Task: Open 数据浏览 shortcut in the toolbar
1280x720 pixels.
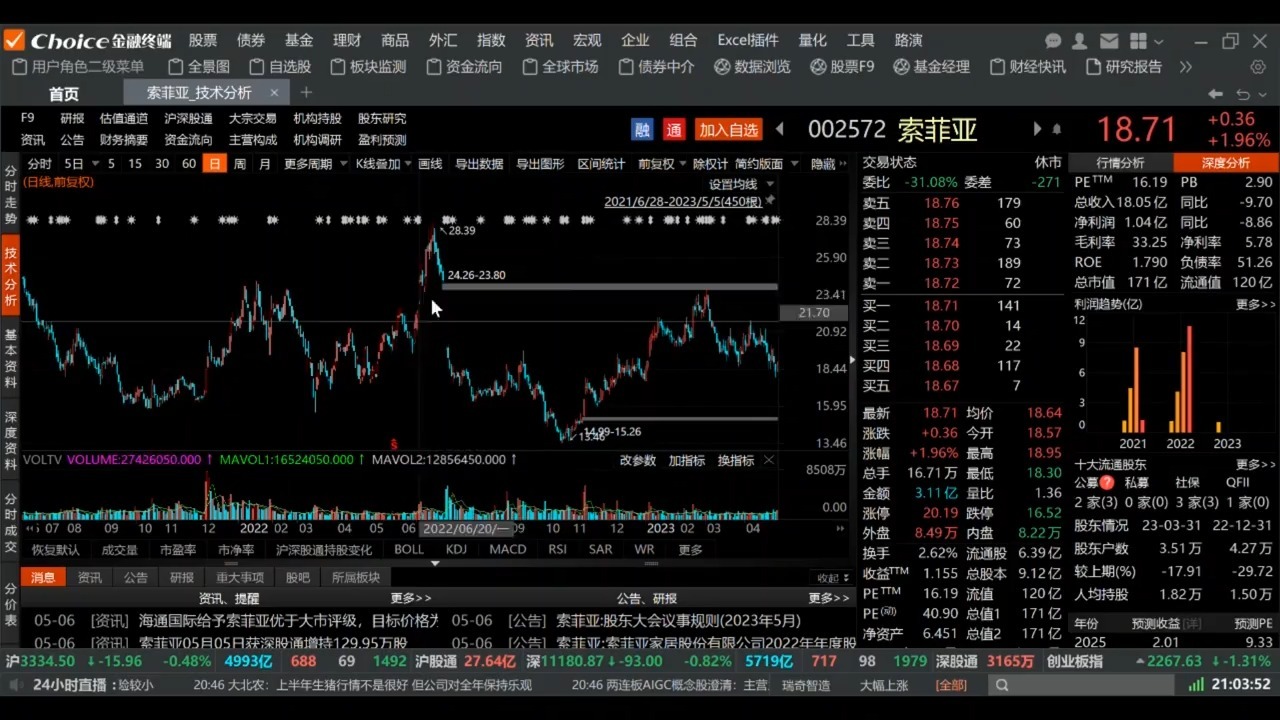Action: pos(752,67)
